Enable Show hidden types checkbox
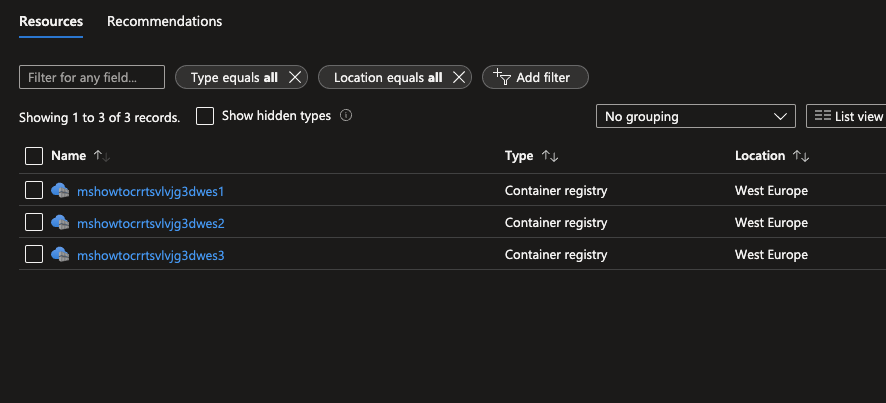The width and height of the screenshot is (886, 403). [x=205, y=116]
